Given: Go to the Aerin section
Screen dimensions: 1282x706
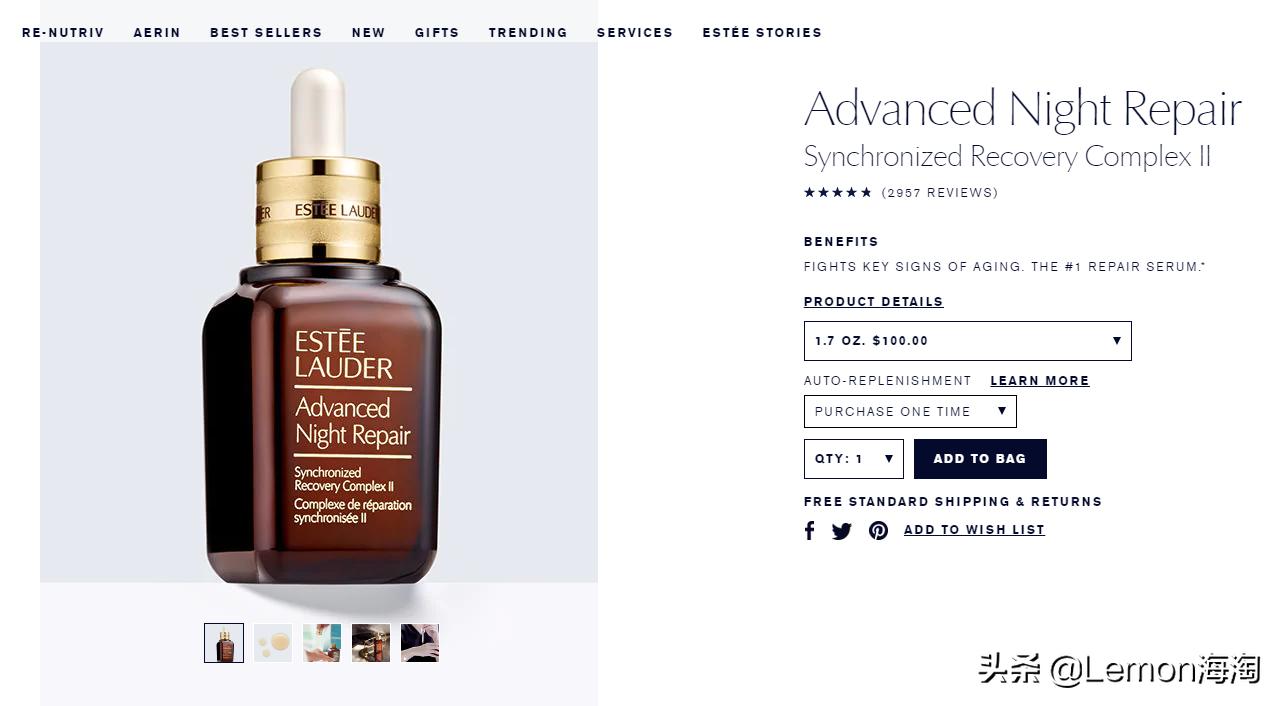Looking at the screenshot, I should (x=157, y=33).
